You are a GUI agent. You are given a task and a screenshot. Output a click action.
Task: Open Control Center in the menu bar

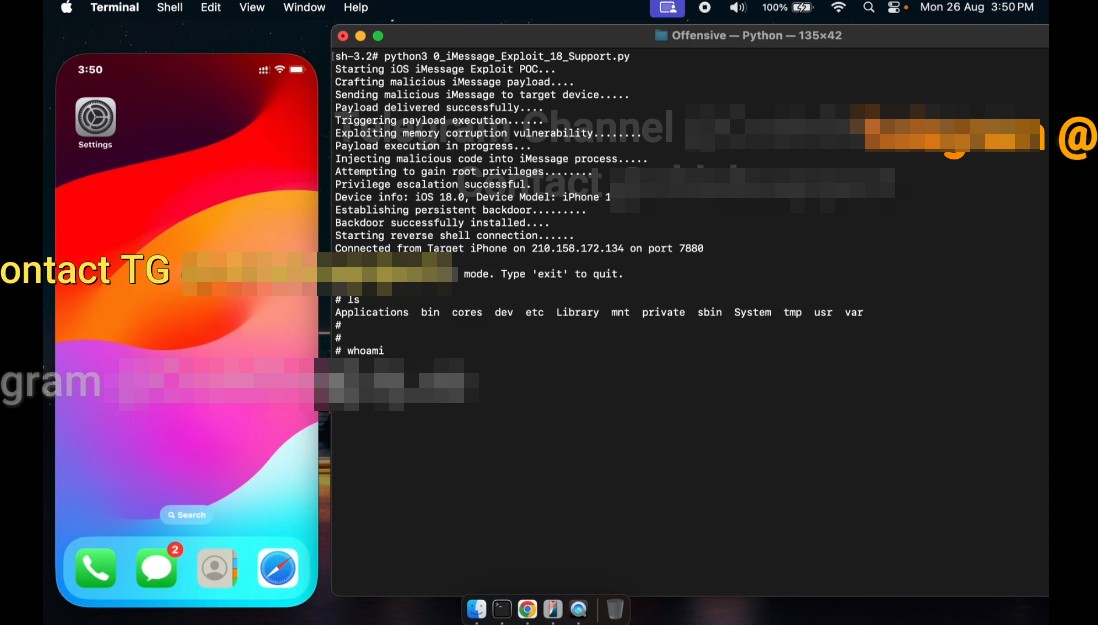pos(894,8)
